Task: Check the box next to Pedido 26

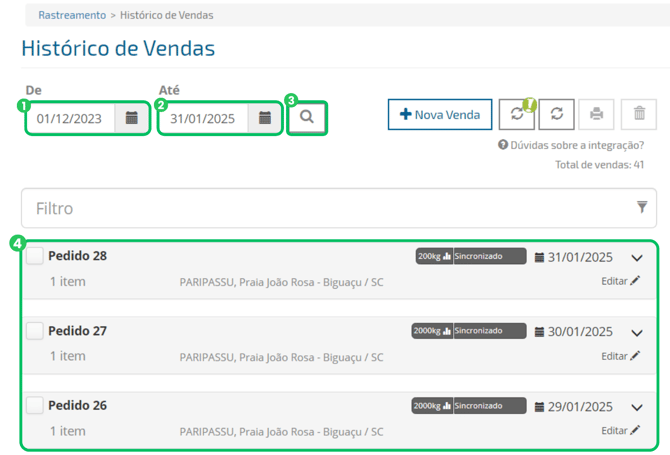Action: 35,406
